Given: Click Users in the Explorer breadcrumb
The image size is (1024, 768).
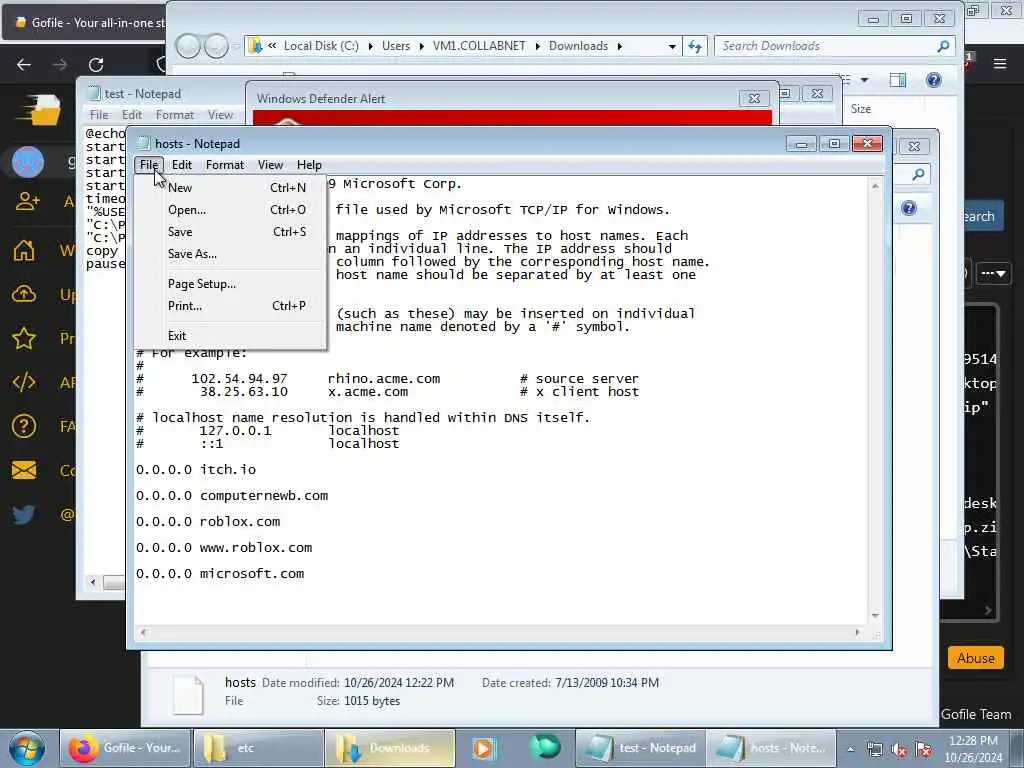Looking at the screenshot, I should point(396,46).
